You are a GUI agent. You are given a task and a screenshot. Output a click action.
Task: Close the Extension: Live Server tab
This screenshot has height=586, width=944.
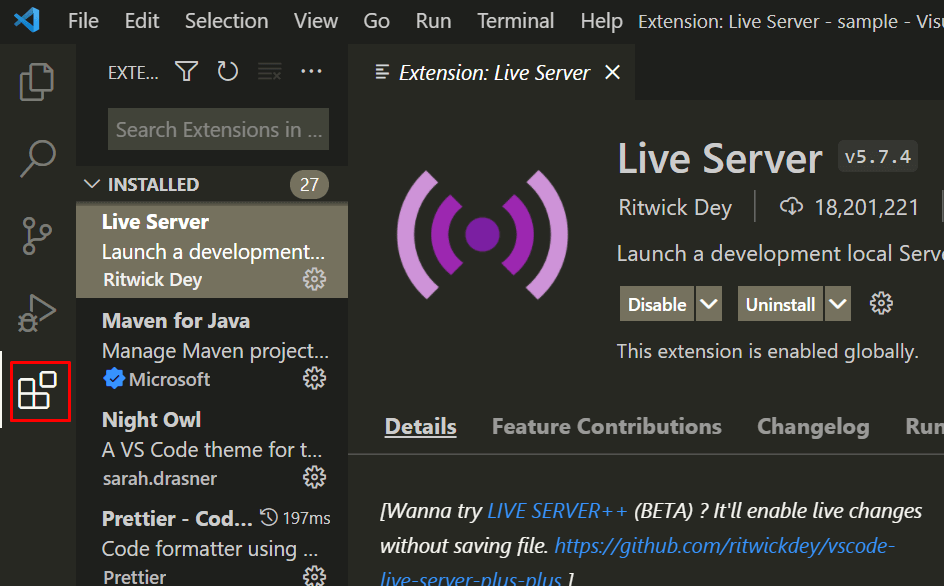(x=612, y=72)
